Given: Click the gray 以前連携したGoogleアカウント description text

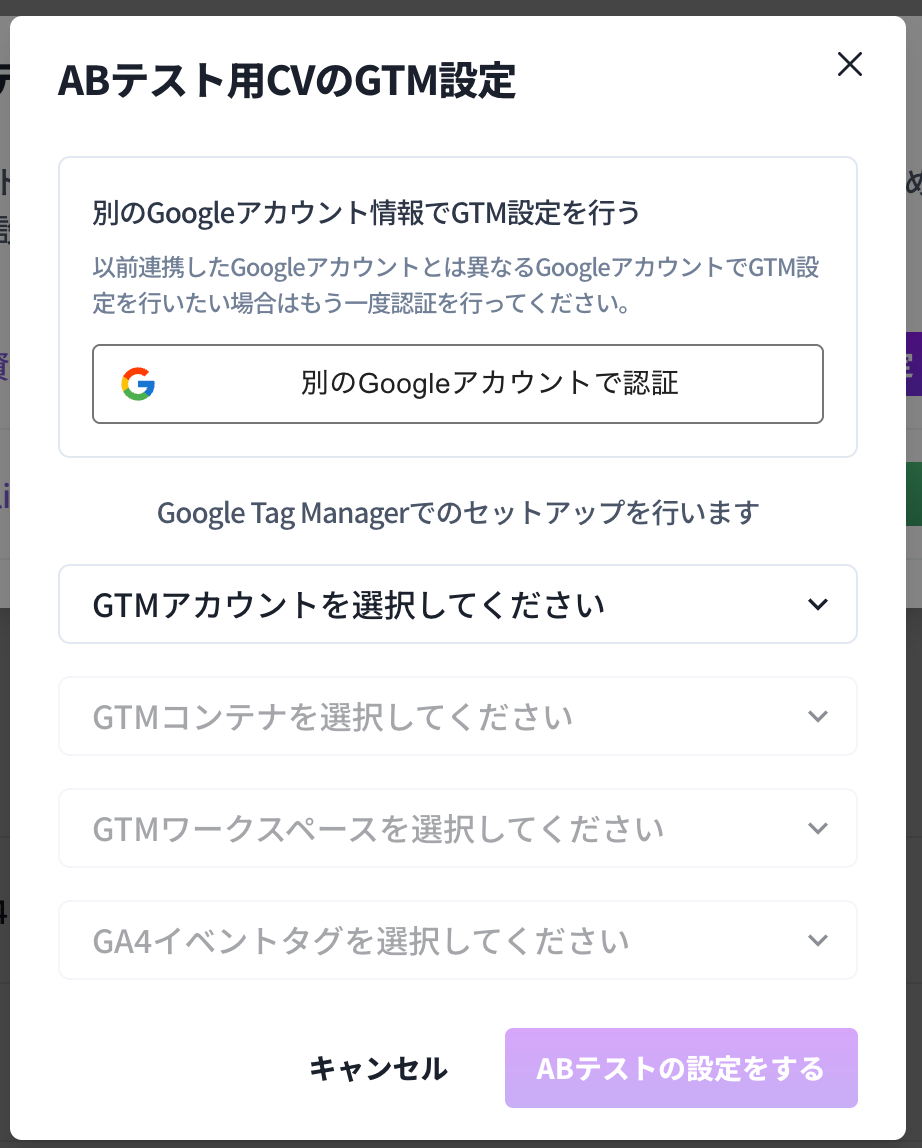Looking at the screenshot, I should pos(456,285).
